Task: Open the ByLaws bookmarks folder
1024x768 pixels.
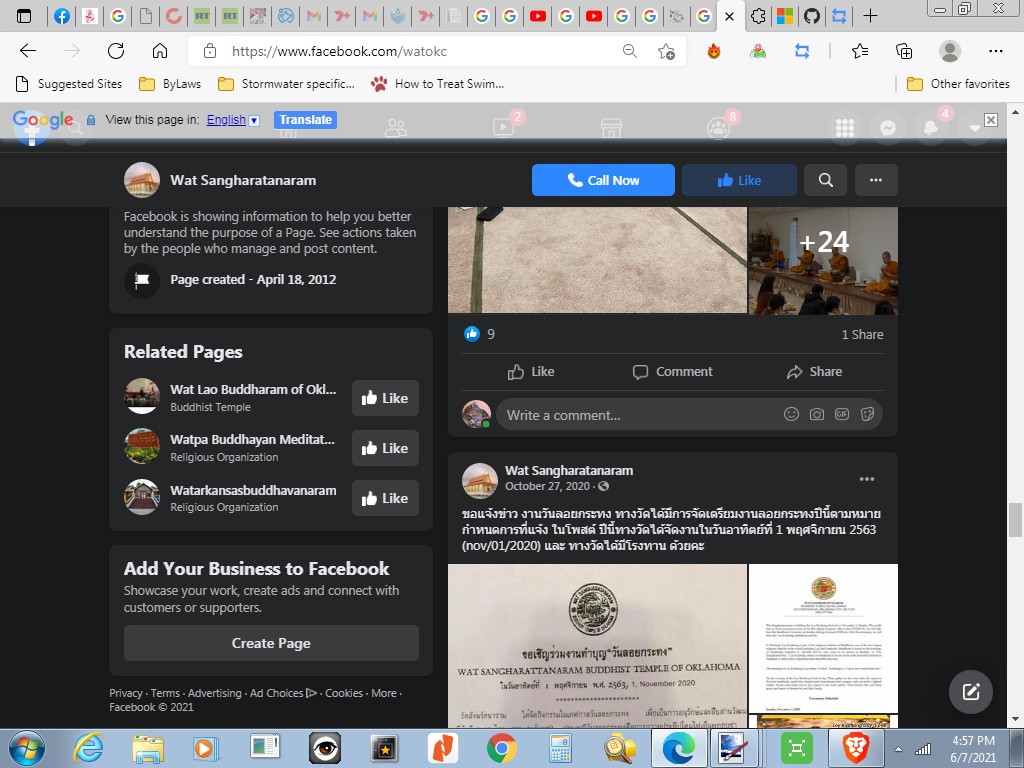Action: click(x=170, y=84)
